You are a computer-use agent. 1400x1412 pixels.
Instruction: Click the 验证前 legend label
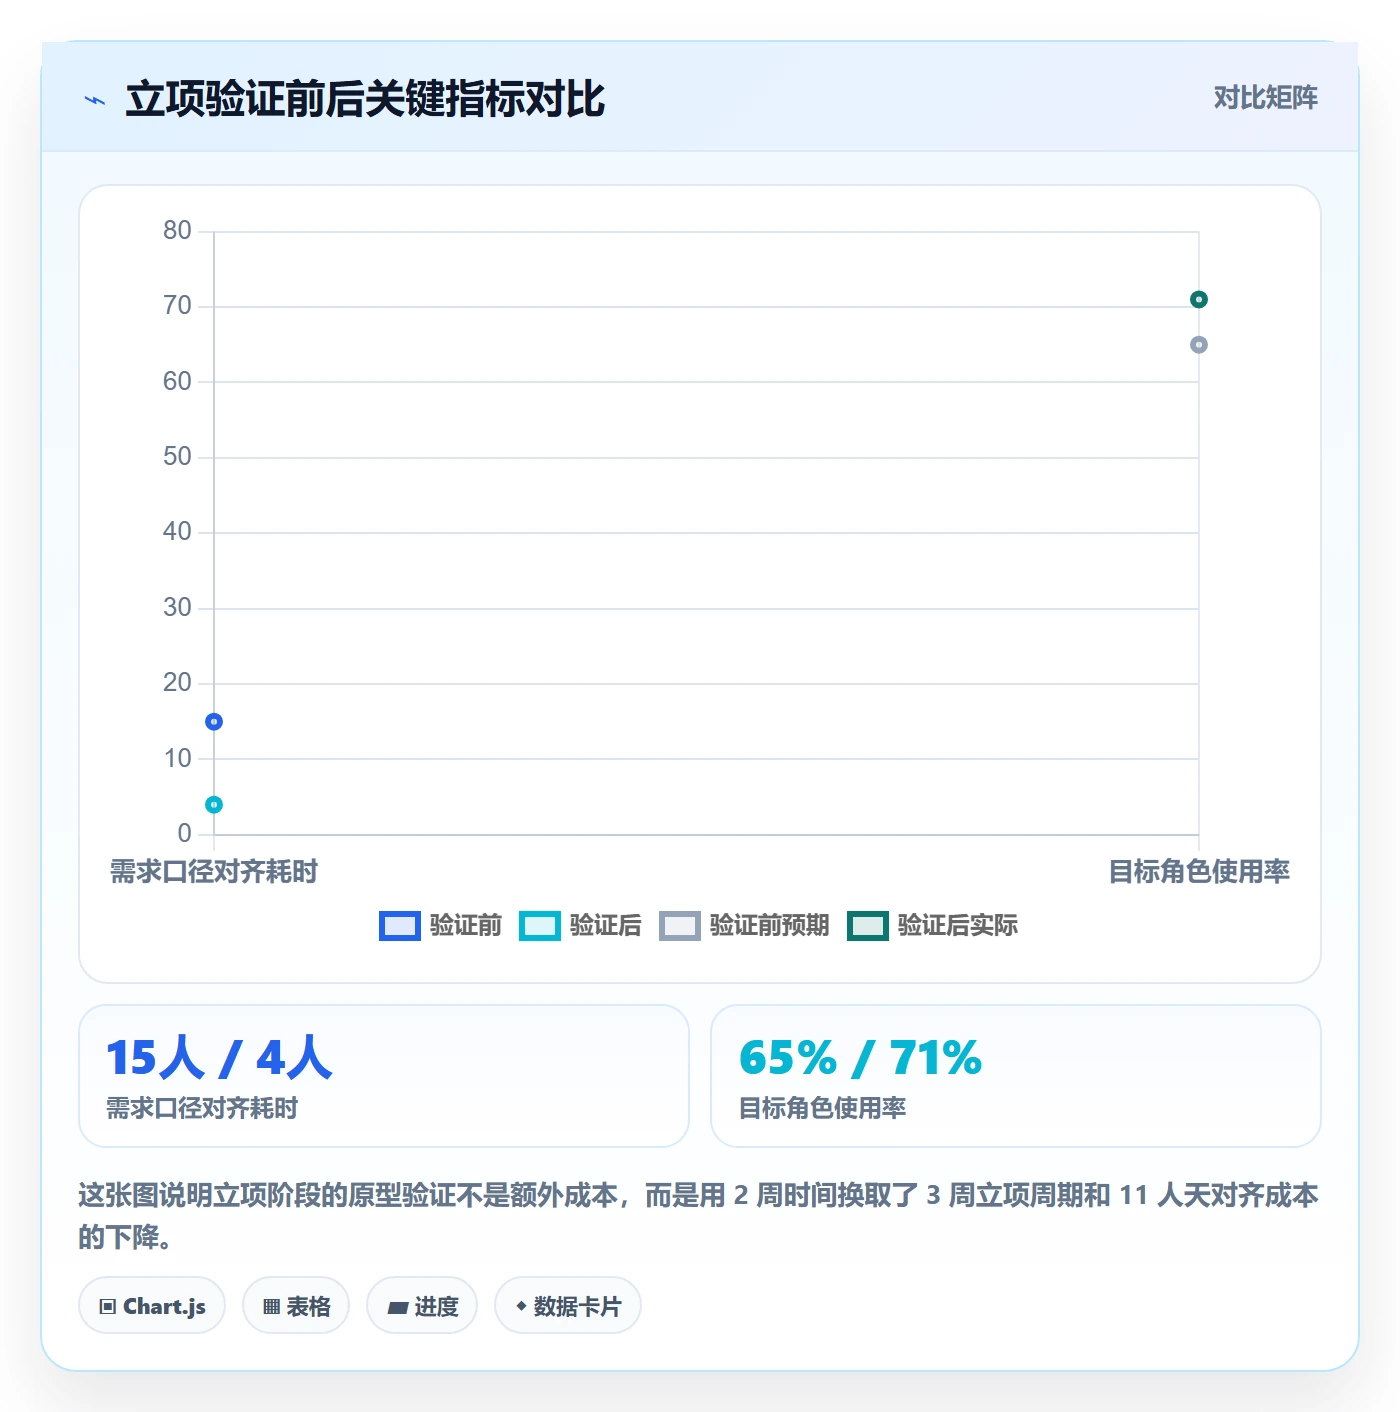pyautogui.click(x=466, y=926)
